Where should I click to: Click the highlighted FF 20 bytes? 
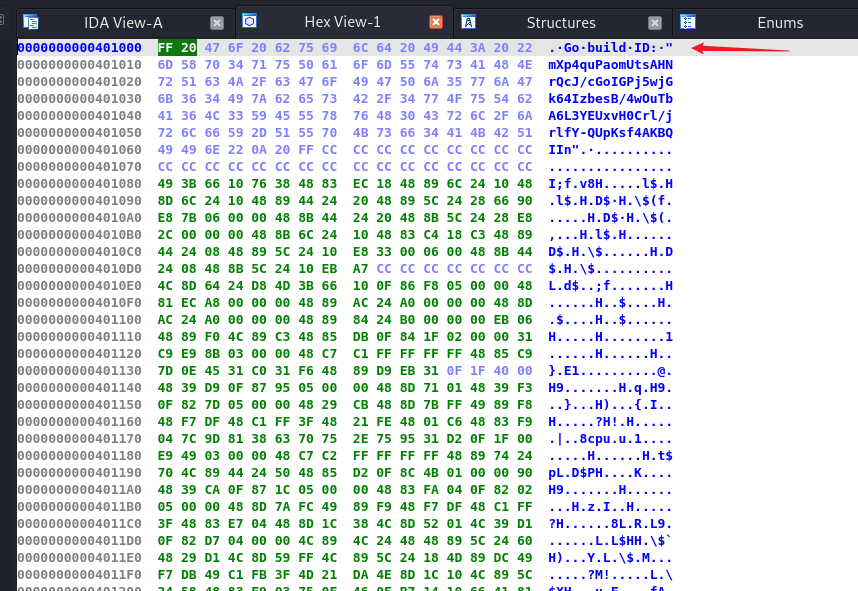coord(177,47)
